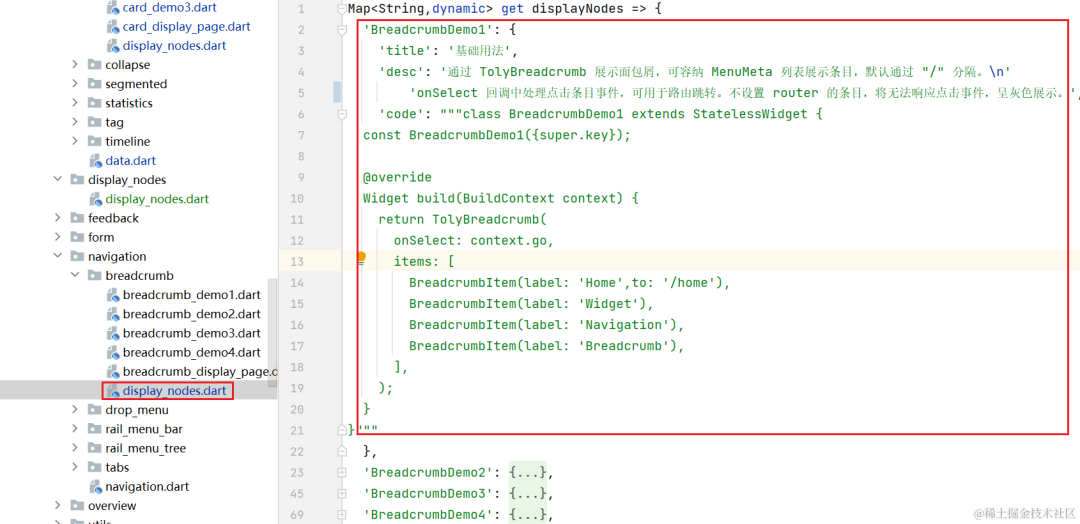
Task: Click the dart icon of card_demo3.dart
Action: point(113,8)
